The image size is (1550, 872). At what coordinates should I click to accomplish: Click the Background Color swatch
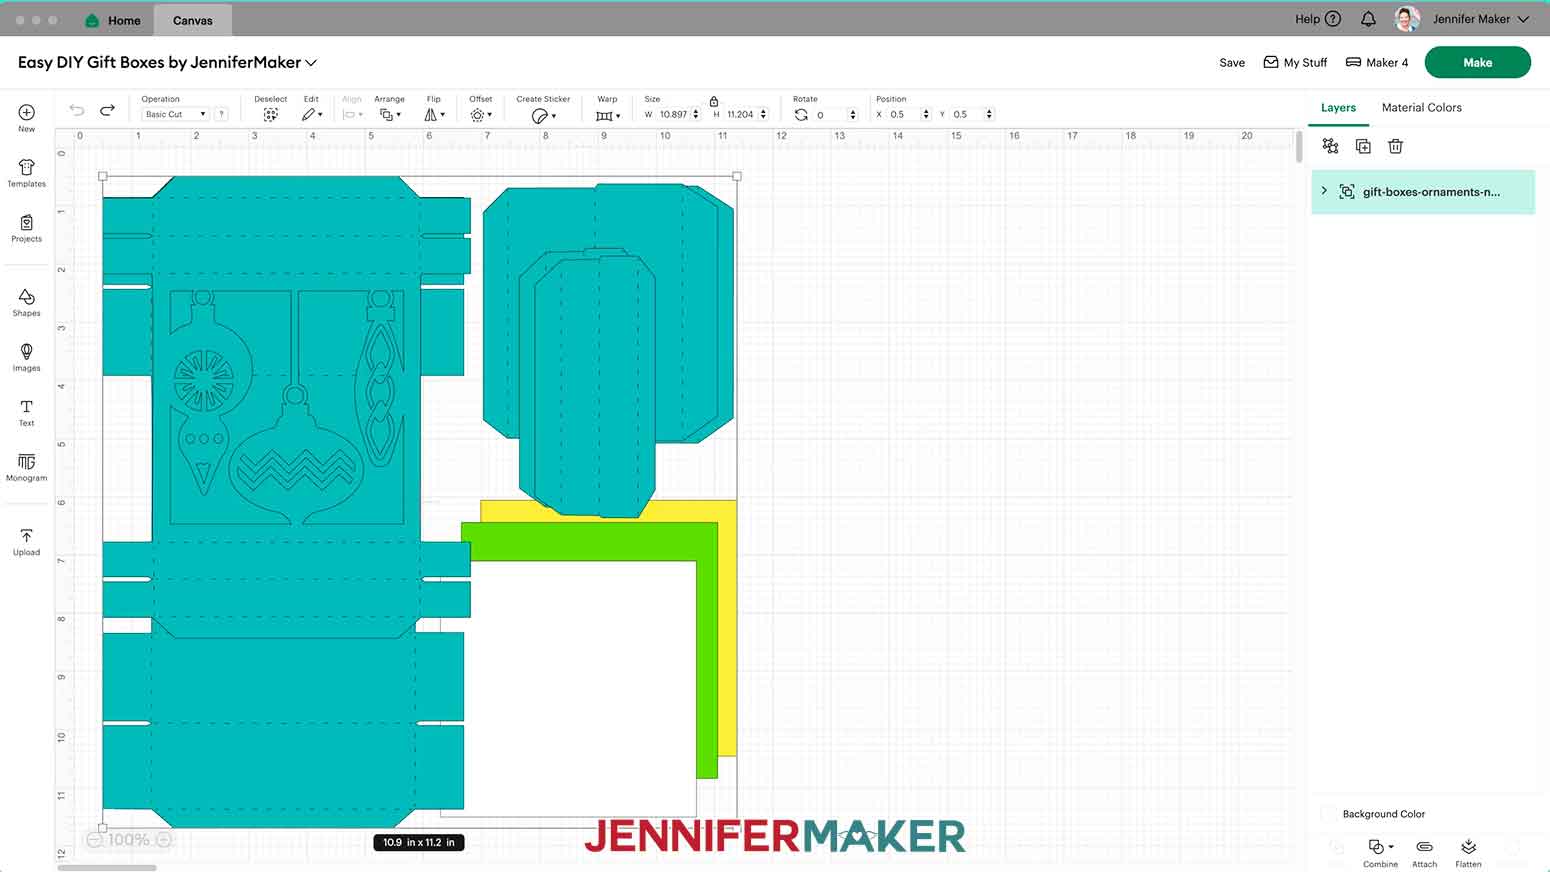click(x=1329, y=814)
